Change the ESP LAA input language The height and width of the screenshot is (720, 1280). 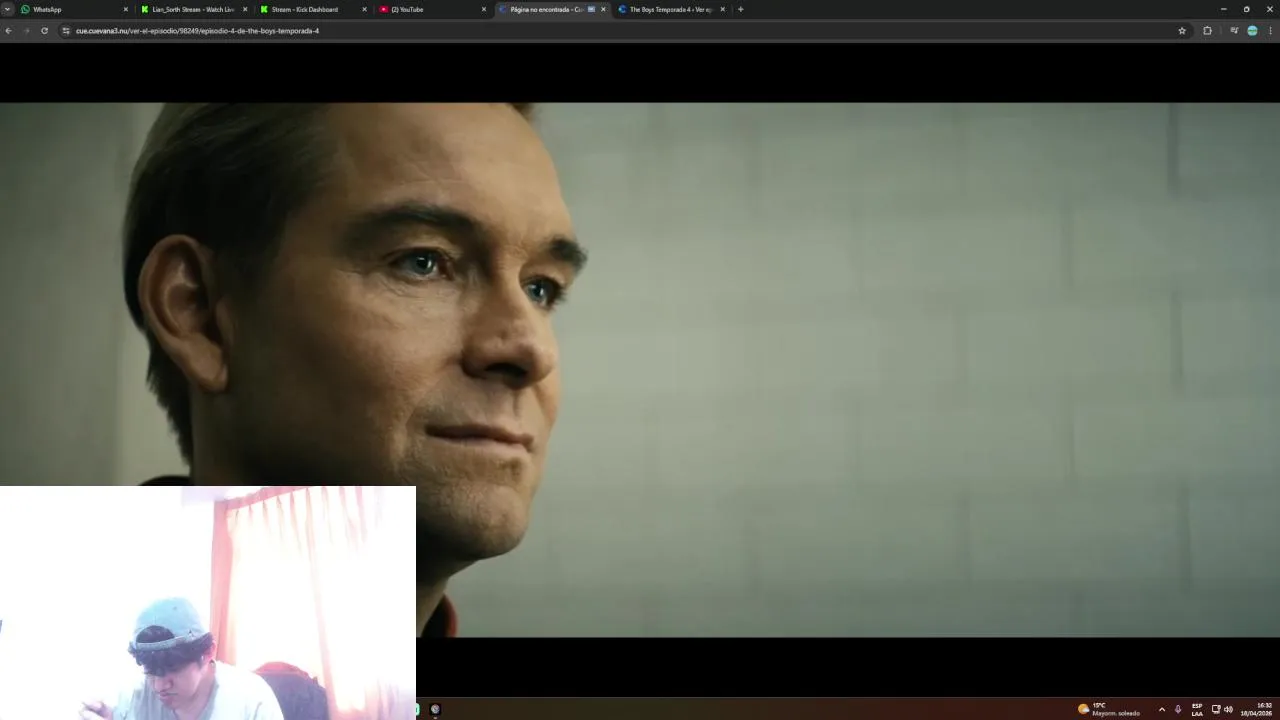click(x=1197, y=709)
